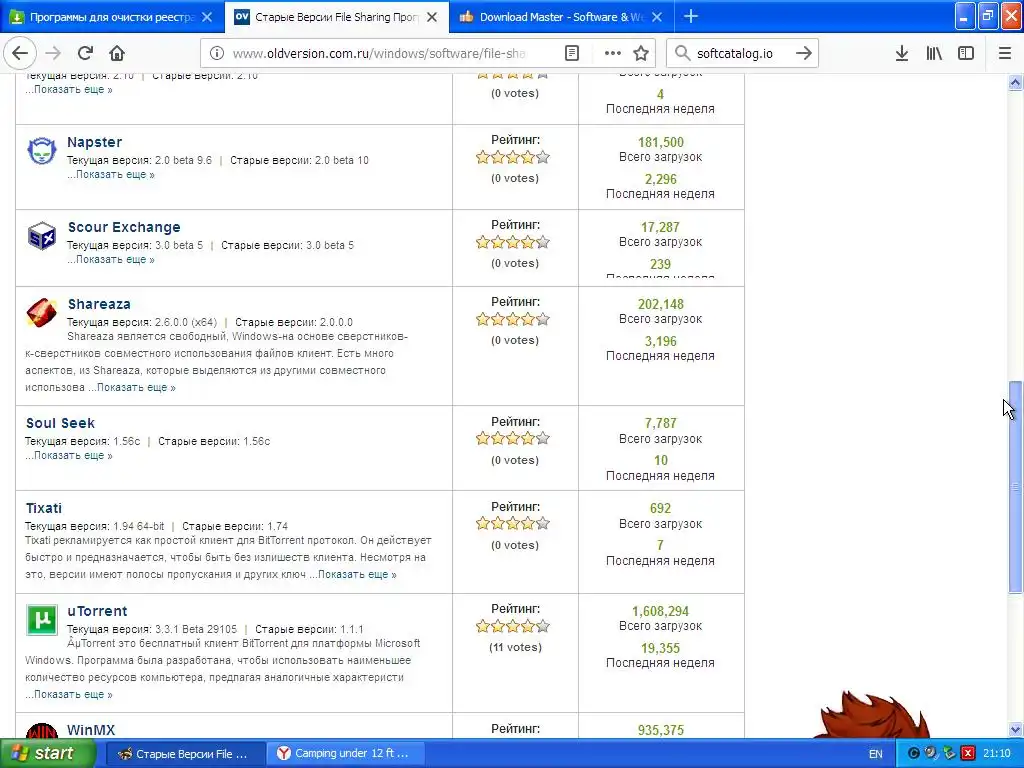
Task: Open the Napster program link
Action: point(95,142)
